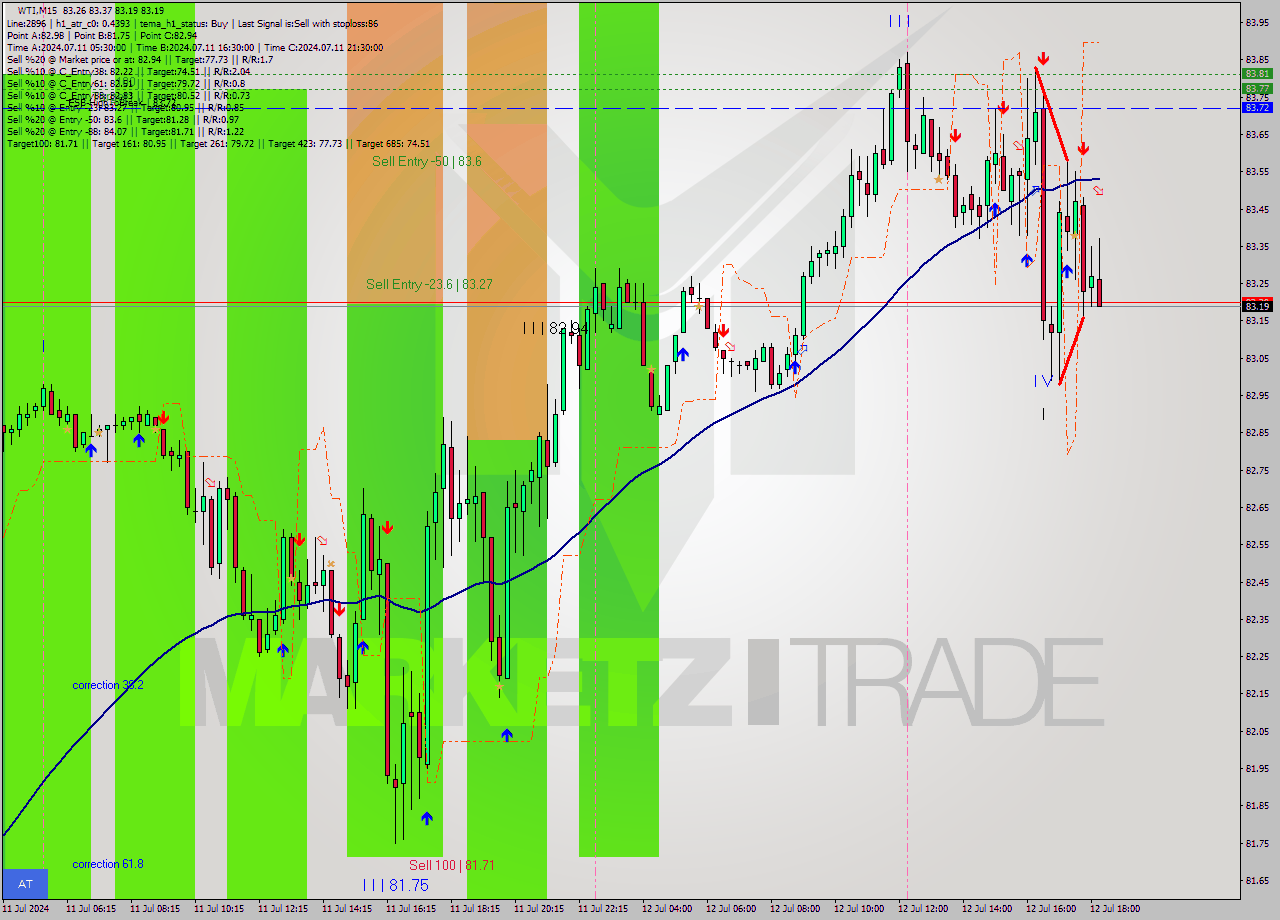Click the 'I I I 81.75' wave label
This screenshot has width=1280, height=920.
(395, 885)
